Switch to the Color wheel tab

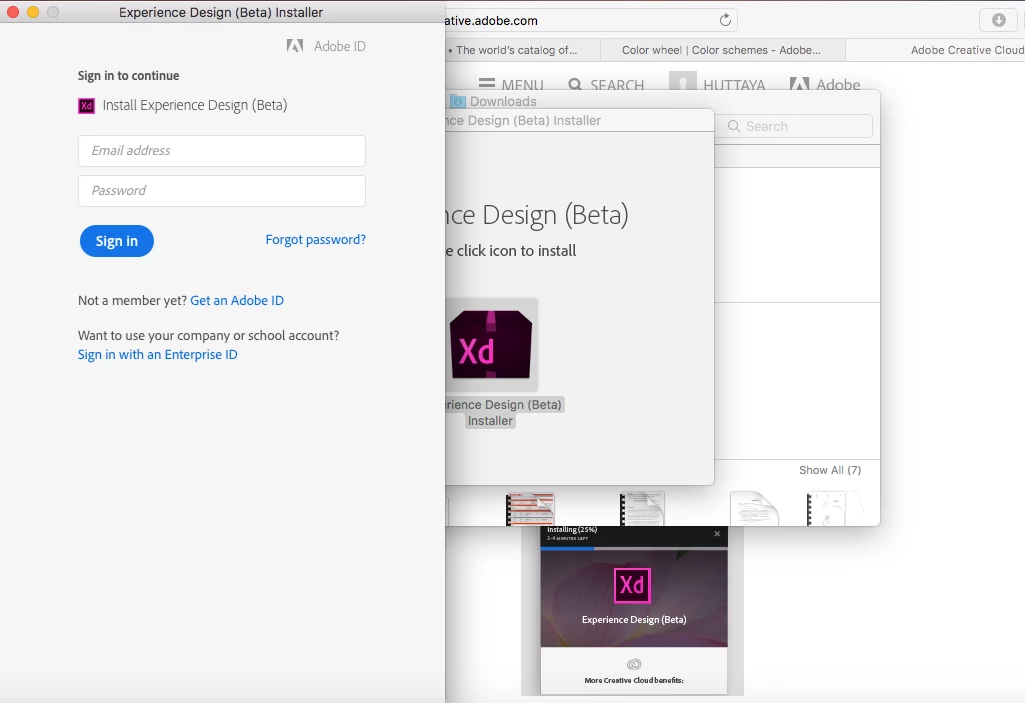[x=722, y=50]
